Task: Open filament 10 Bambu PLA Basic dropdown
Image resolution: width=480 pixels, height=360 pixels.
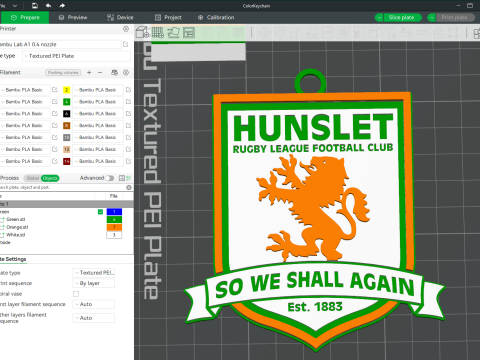Action: pyautogui.click(x=98, y=137)
